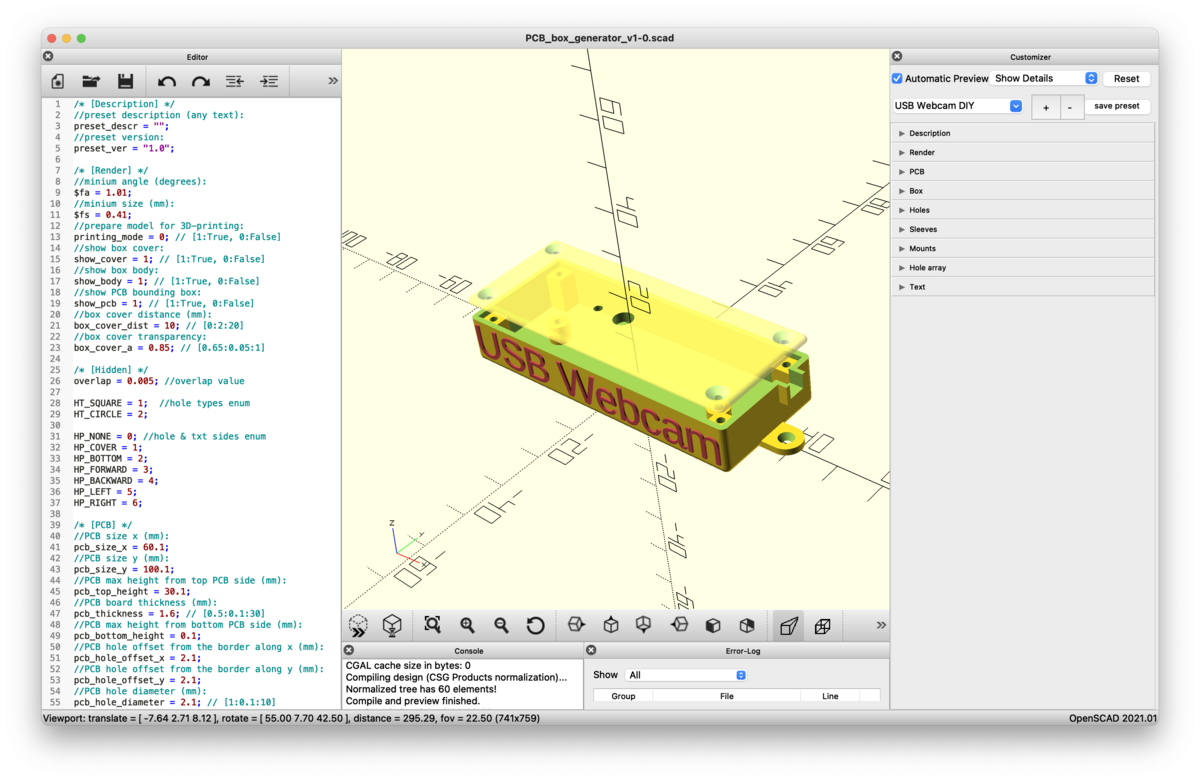Save the file using the floppy icon
This screenshot has height=780, width=1200.
125,81
